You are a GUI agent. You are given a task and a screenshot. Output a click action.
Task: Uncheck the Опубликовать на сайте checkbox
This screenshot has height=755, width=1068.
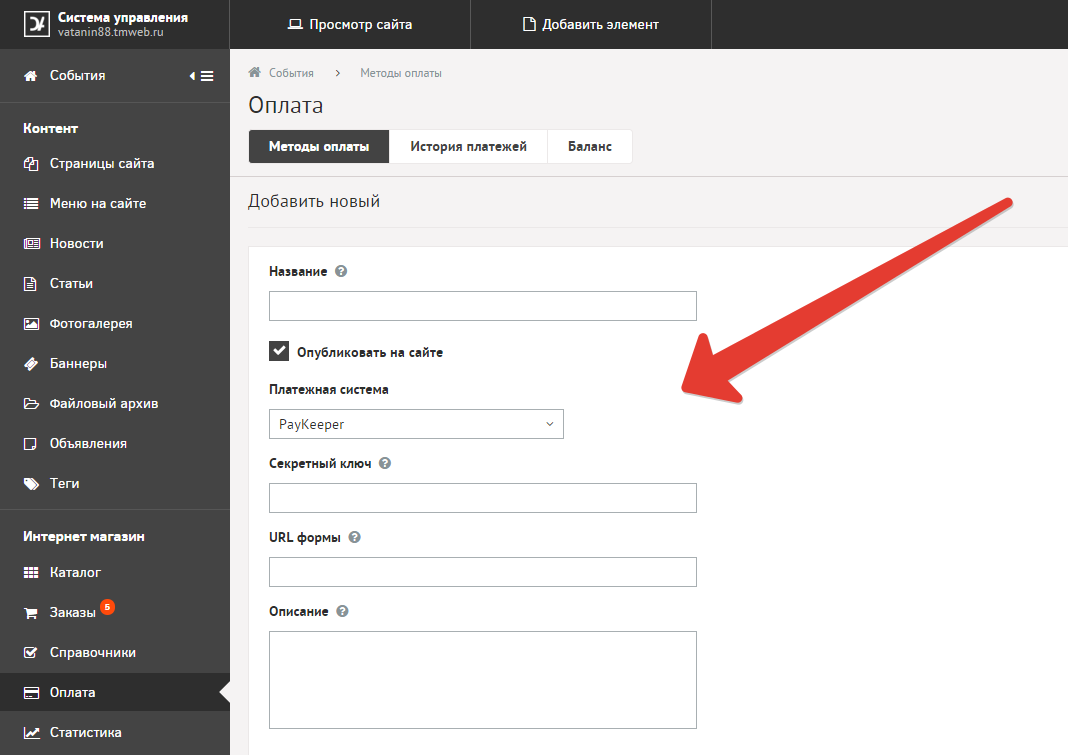[x=279, y=351]
